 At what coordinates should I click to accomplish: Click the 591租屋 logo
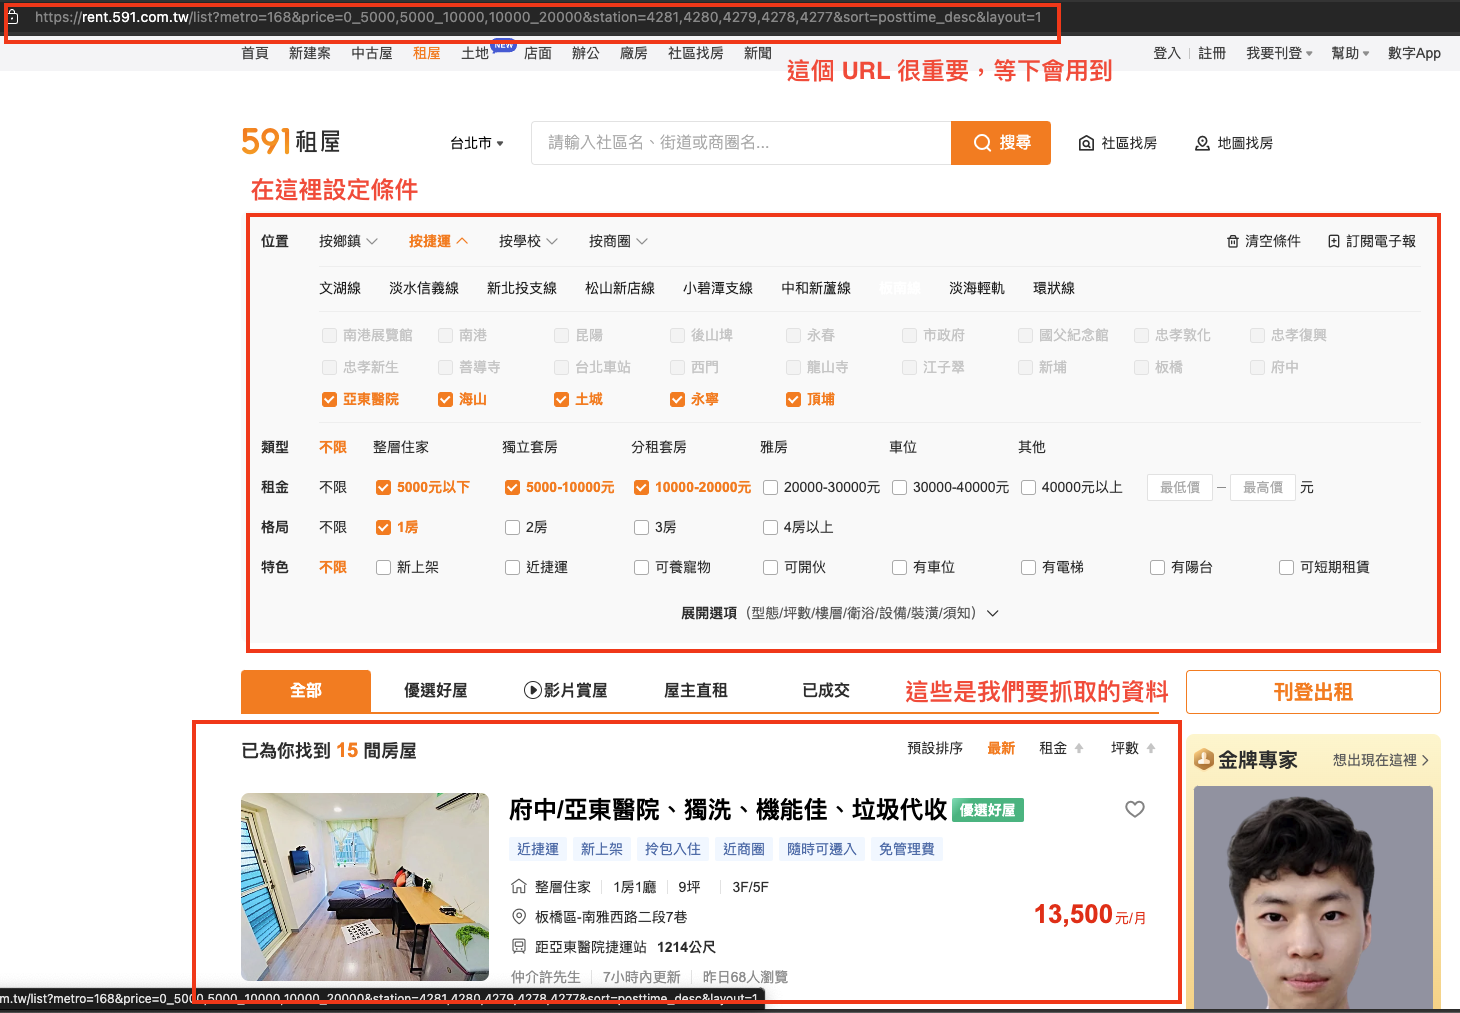(x=291, y=142)
